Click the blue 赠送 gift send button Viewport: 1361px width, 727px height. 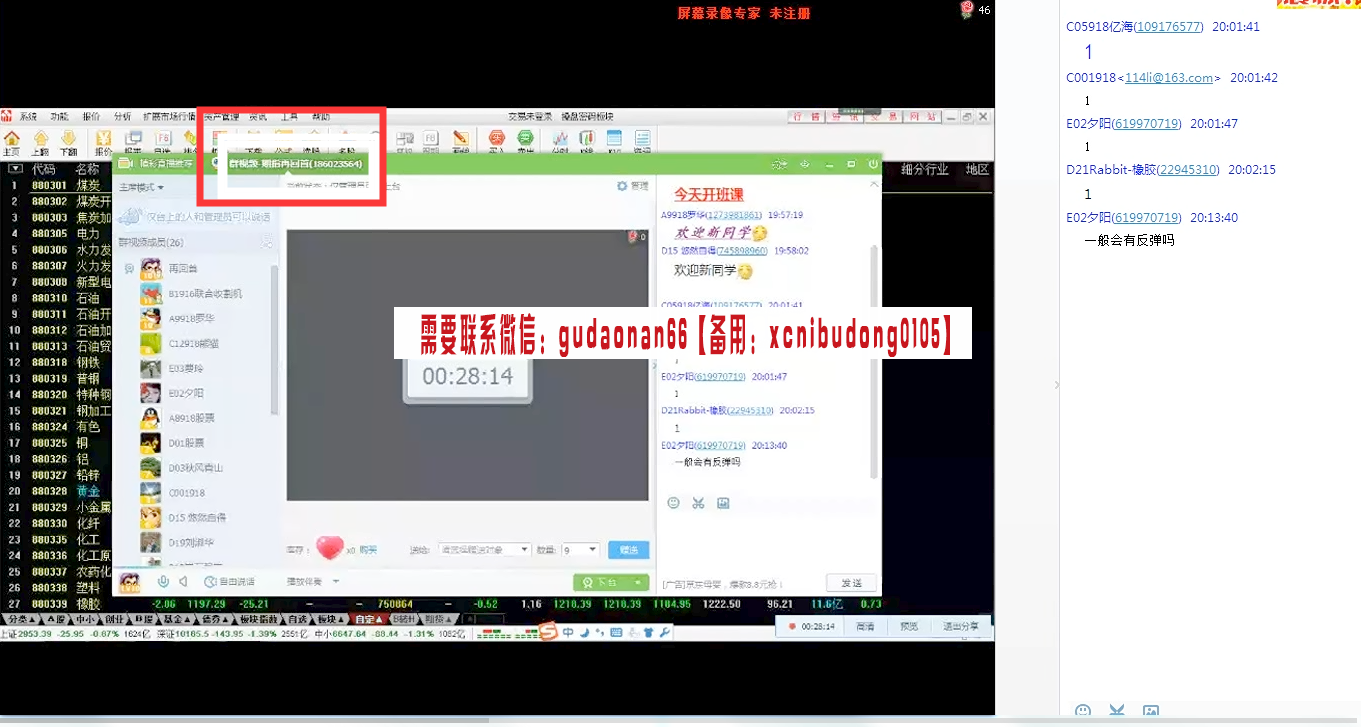628,550
